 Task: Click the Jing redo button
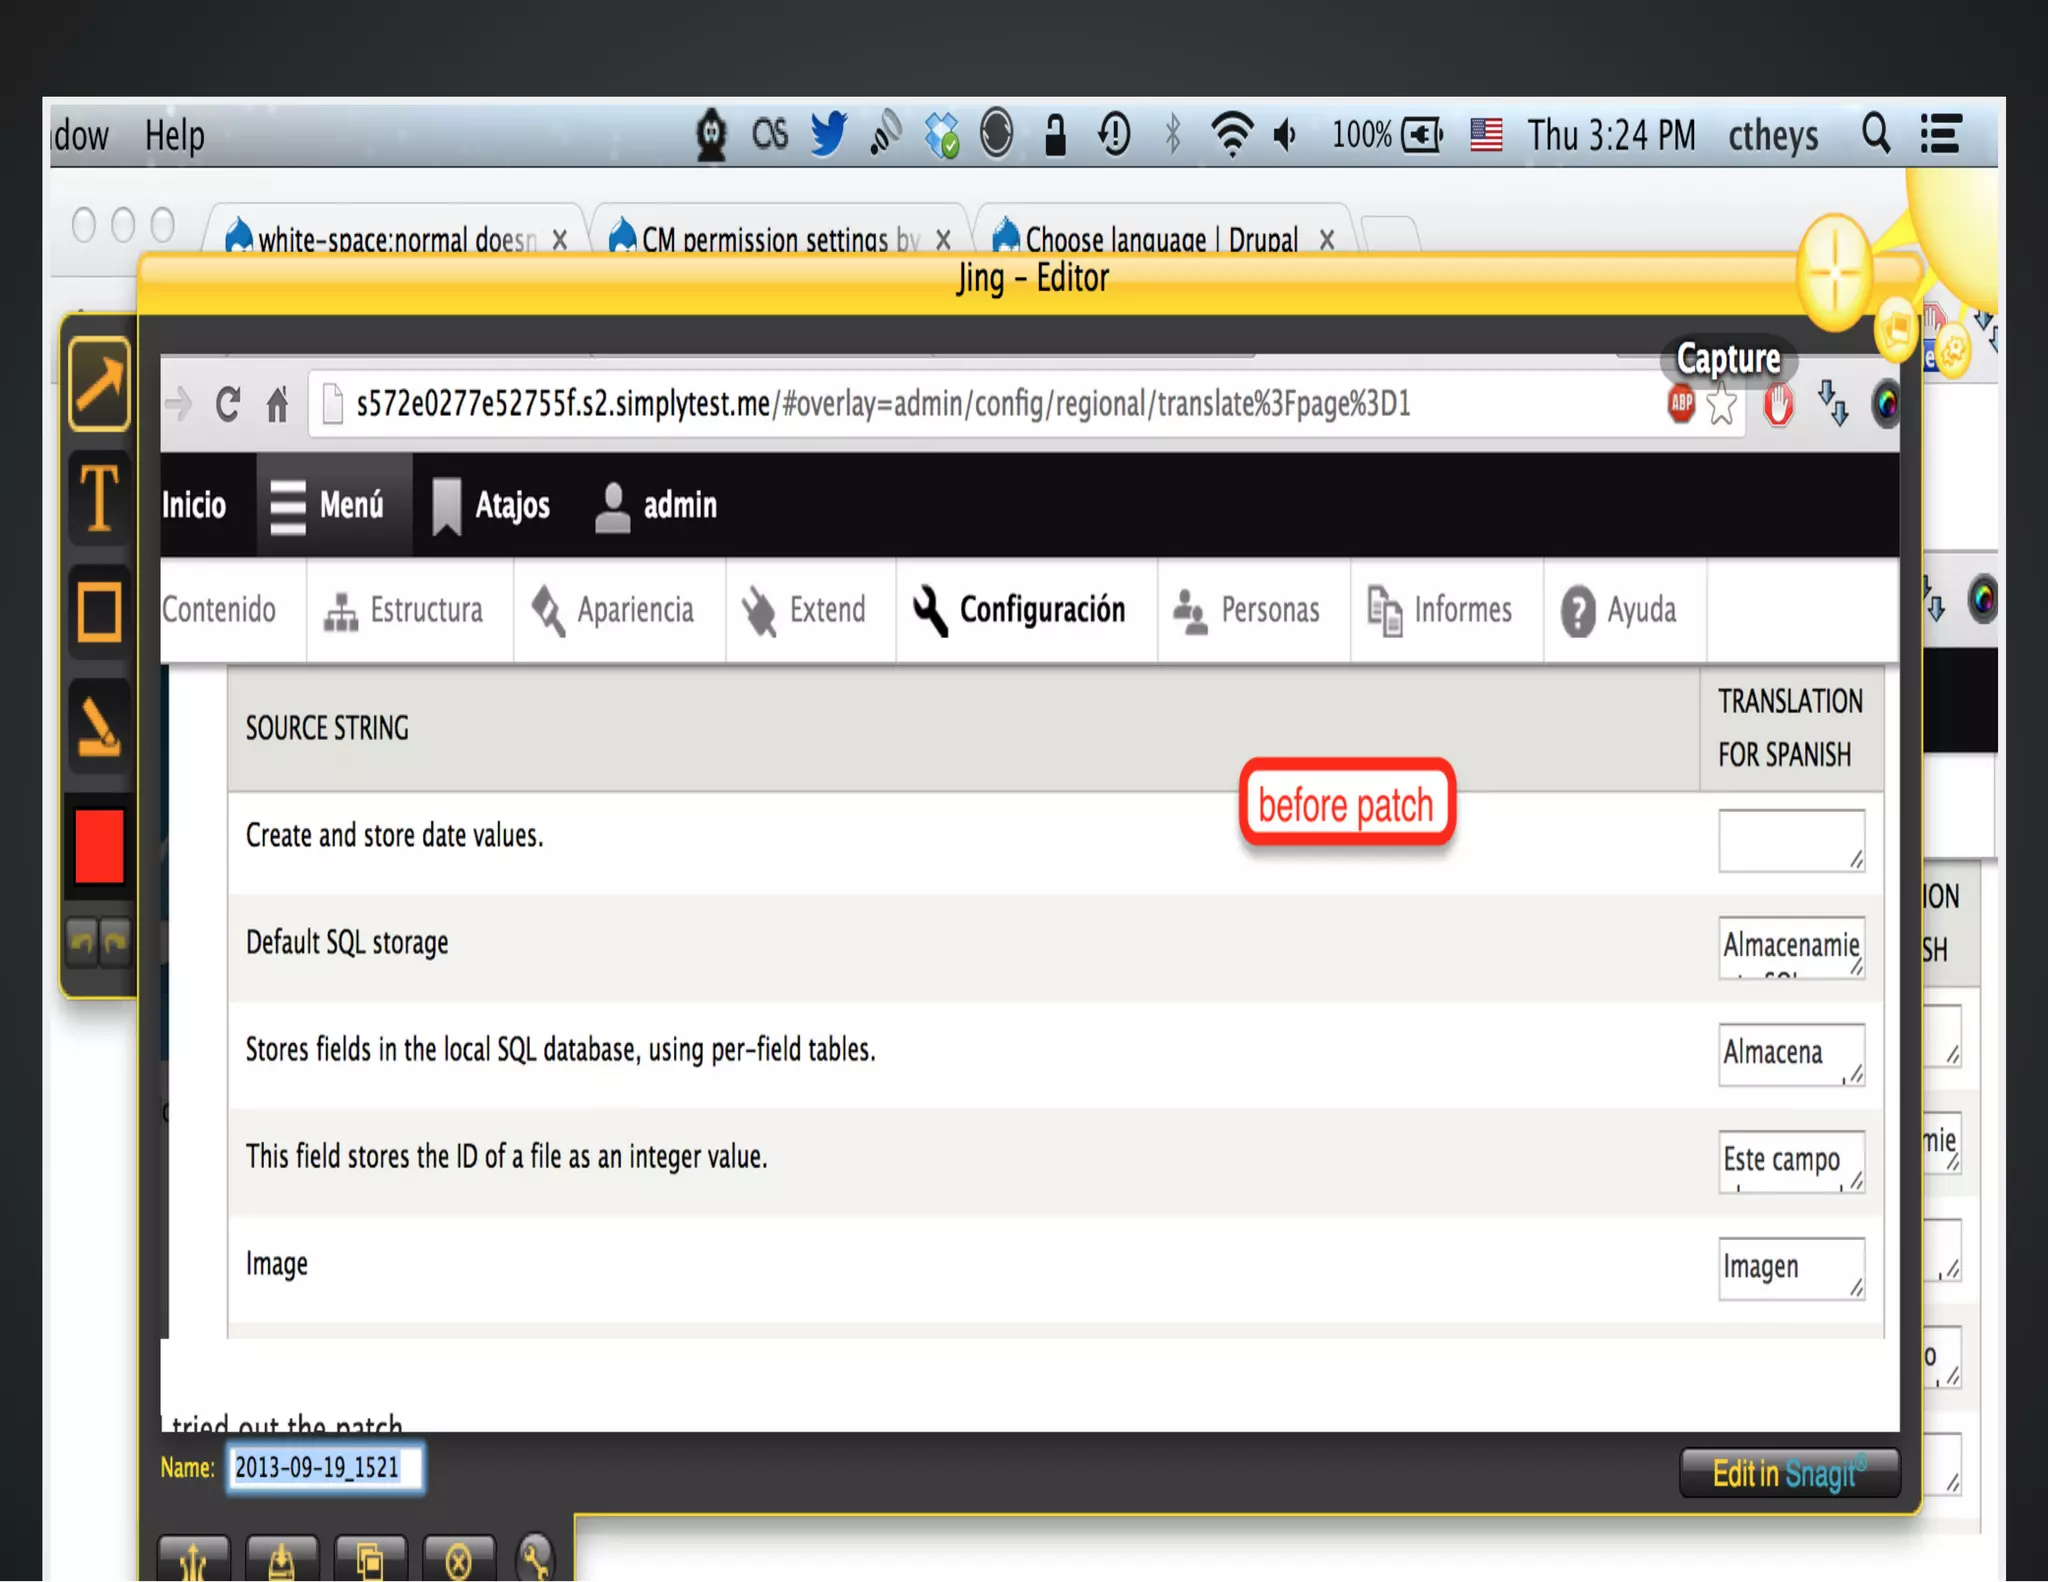coord(115,941)
